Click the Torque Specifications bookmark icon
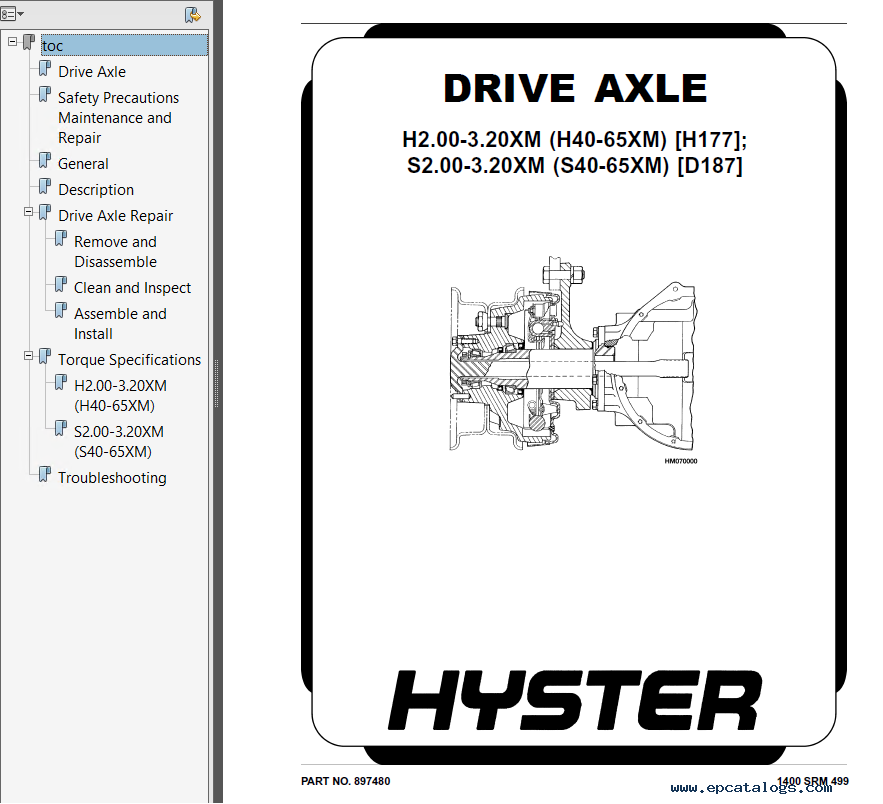This screenshot has height=804, width=883. point(44,356)
